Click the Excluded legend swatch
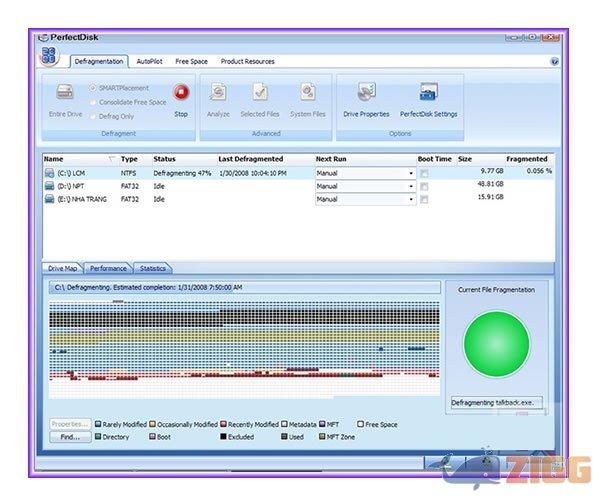The height and width of the screenshot is (500, 600). pos(223,436)
